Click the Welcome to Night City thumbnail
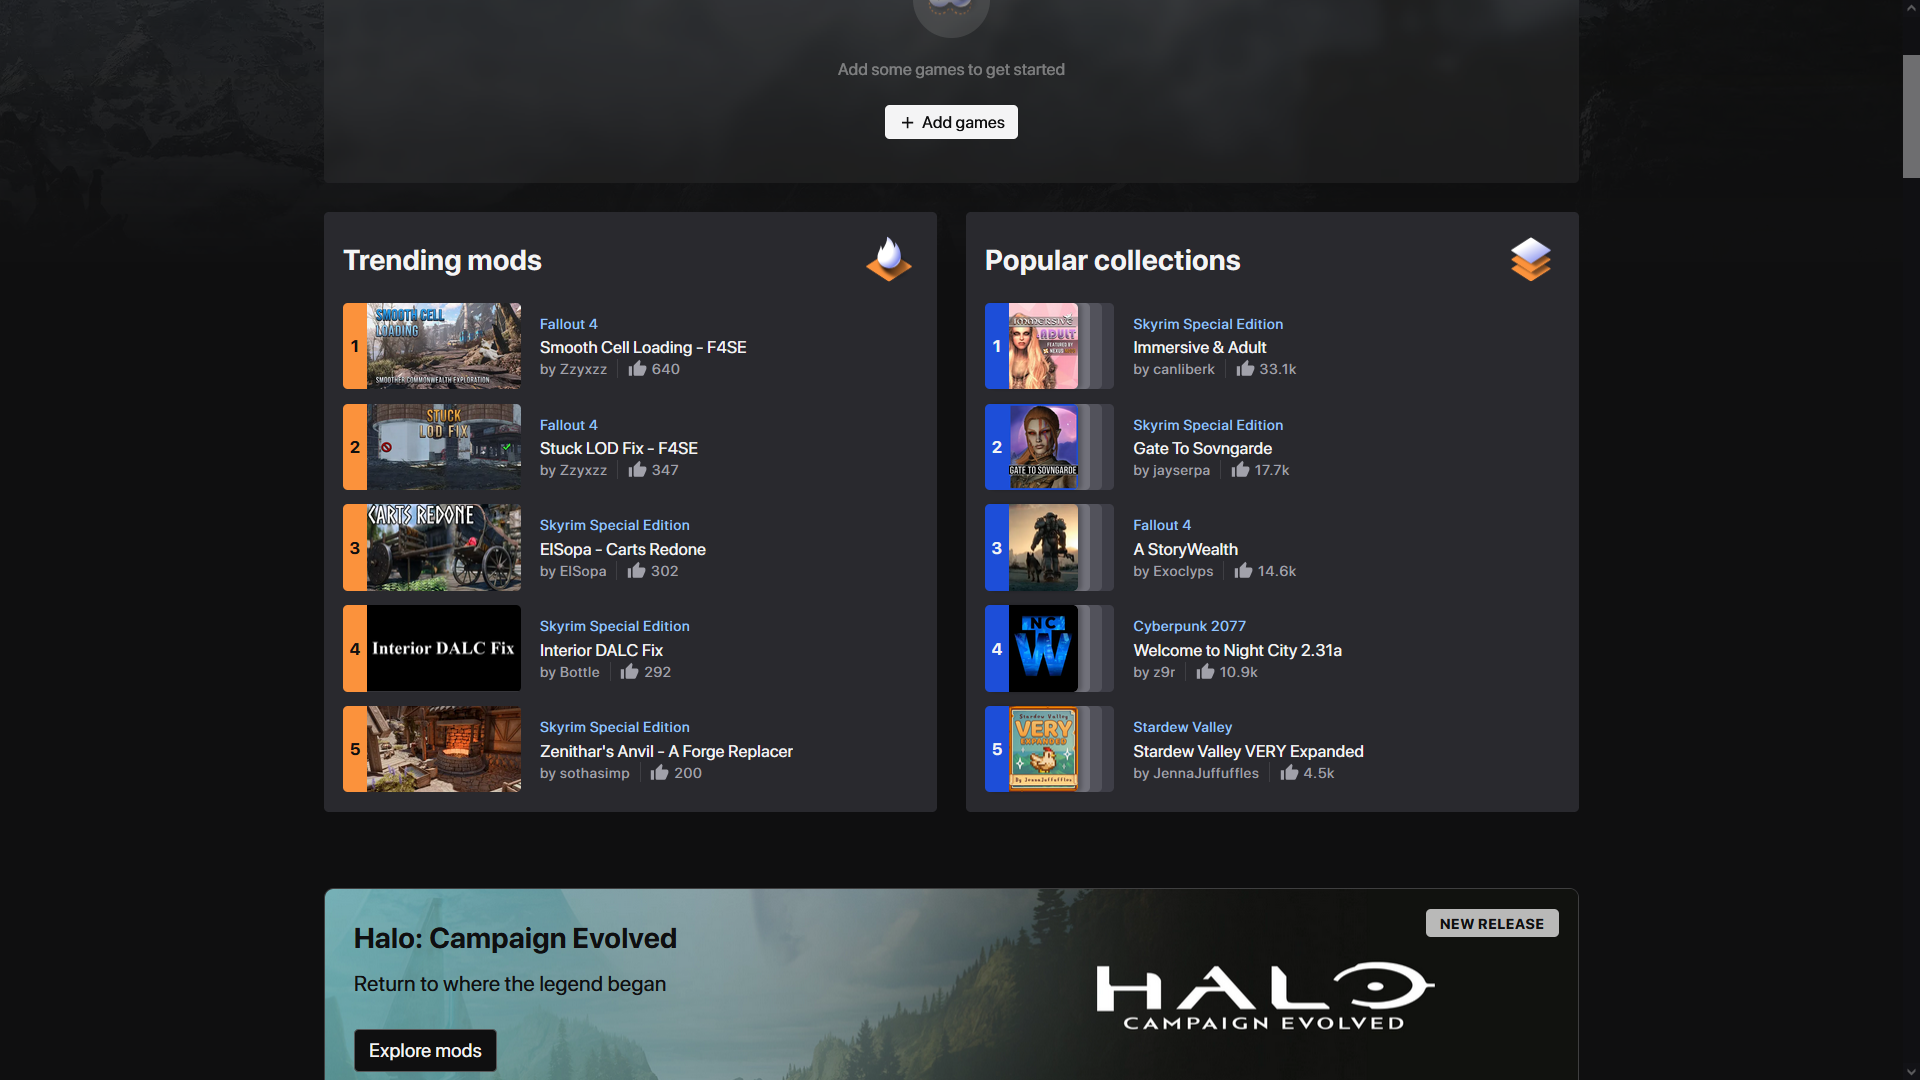The width and height of the screenshot is (1920, 1080). pyautogui.click(x=1043, y=648)
